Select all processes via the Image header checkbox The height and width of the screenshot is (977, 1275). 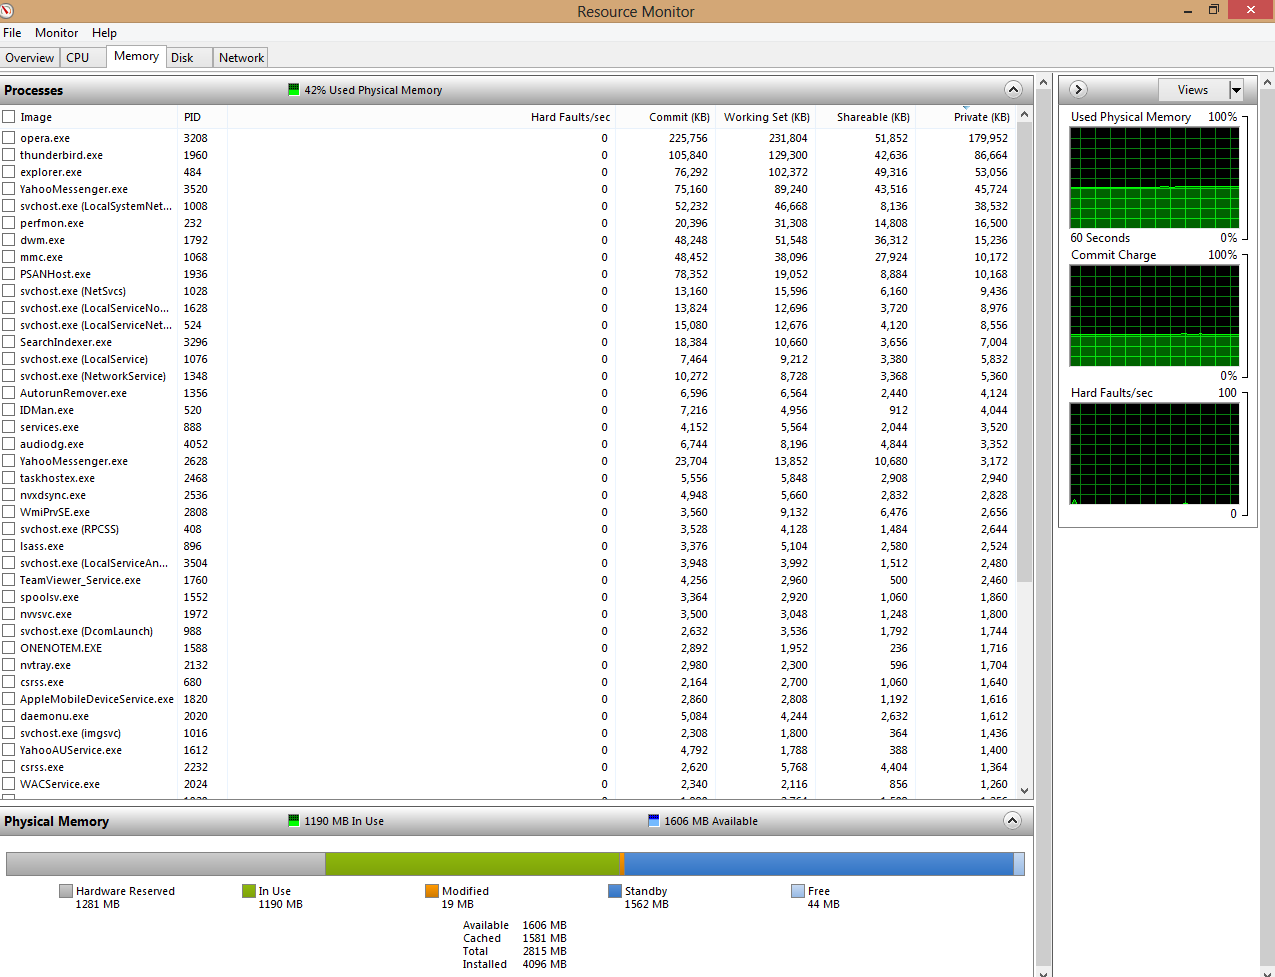(x=9, y=117)
